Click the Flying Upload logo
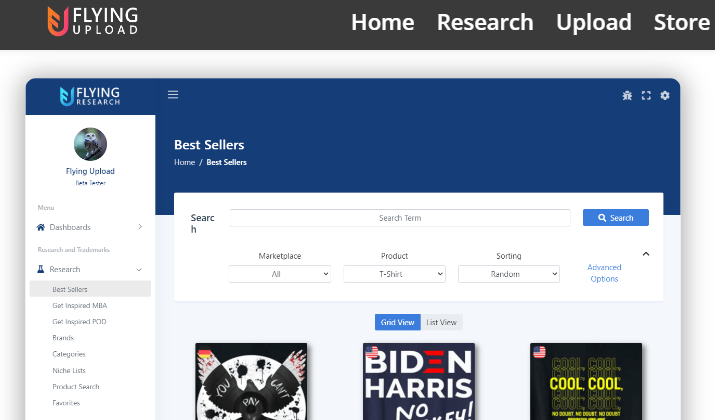This screenshot has height=420, width=715. click(x=93, y=21)
